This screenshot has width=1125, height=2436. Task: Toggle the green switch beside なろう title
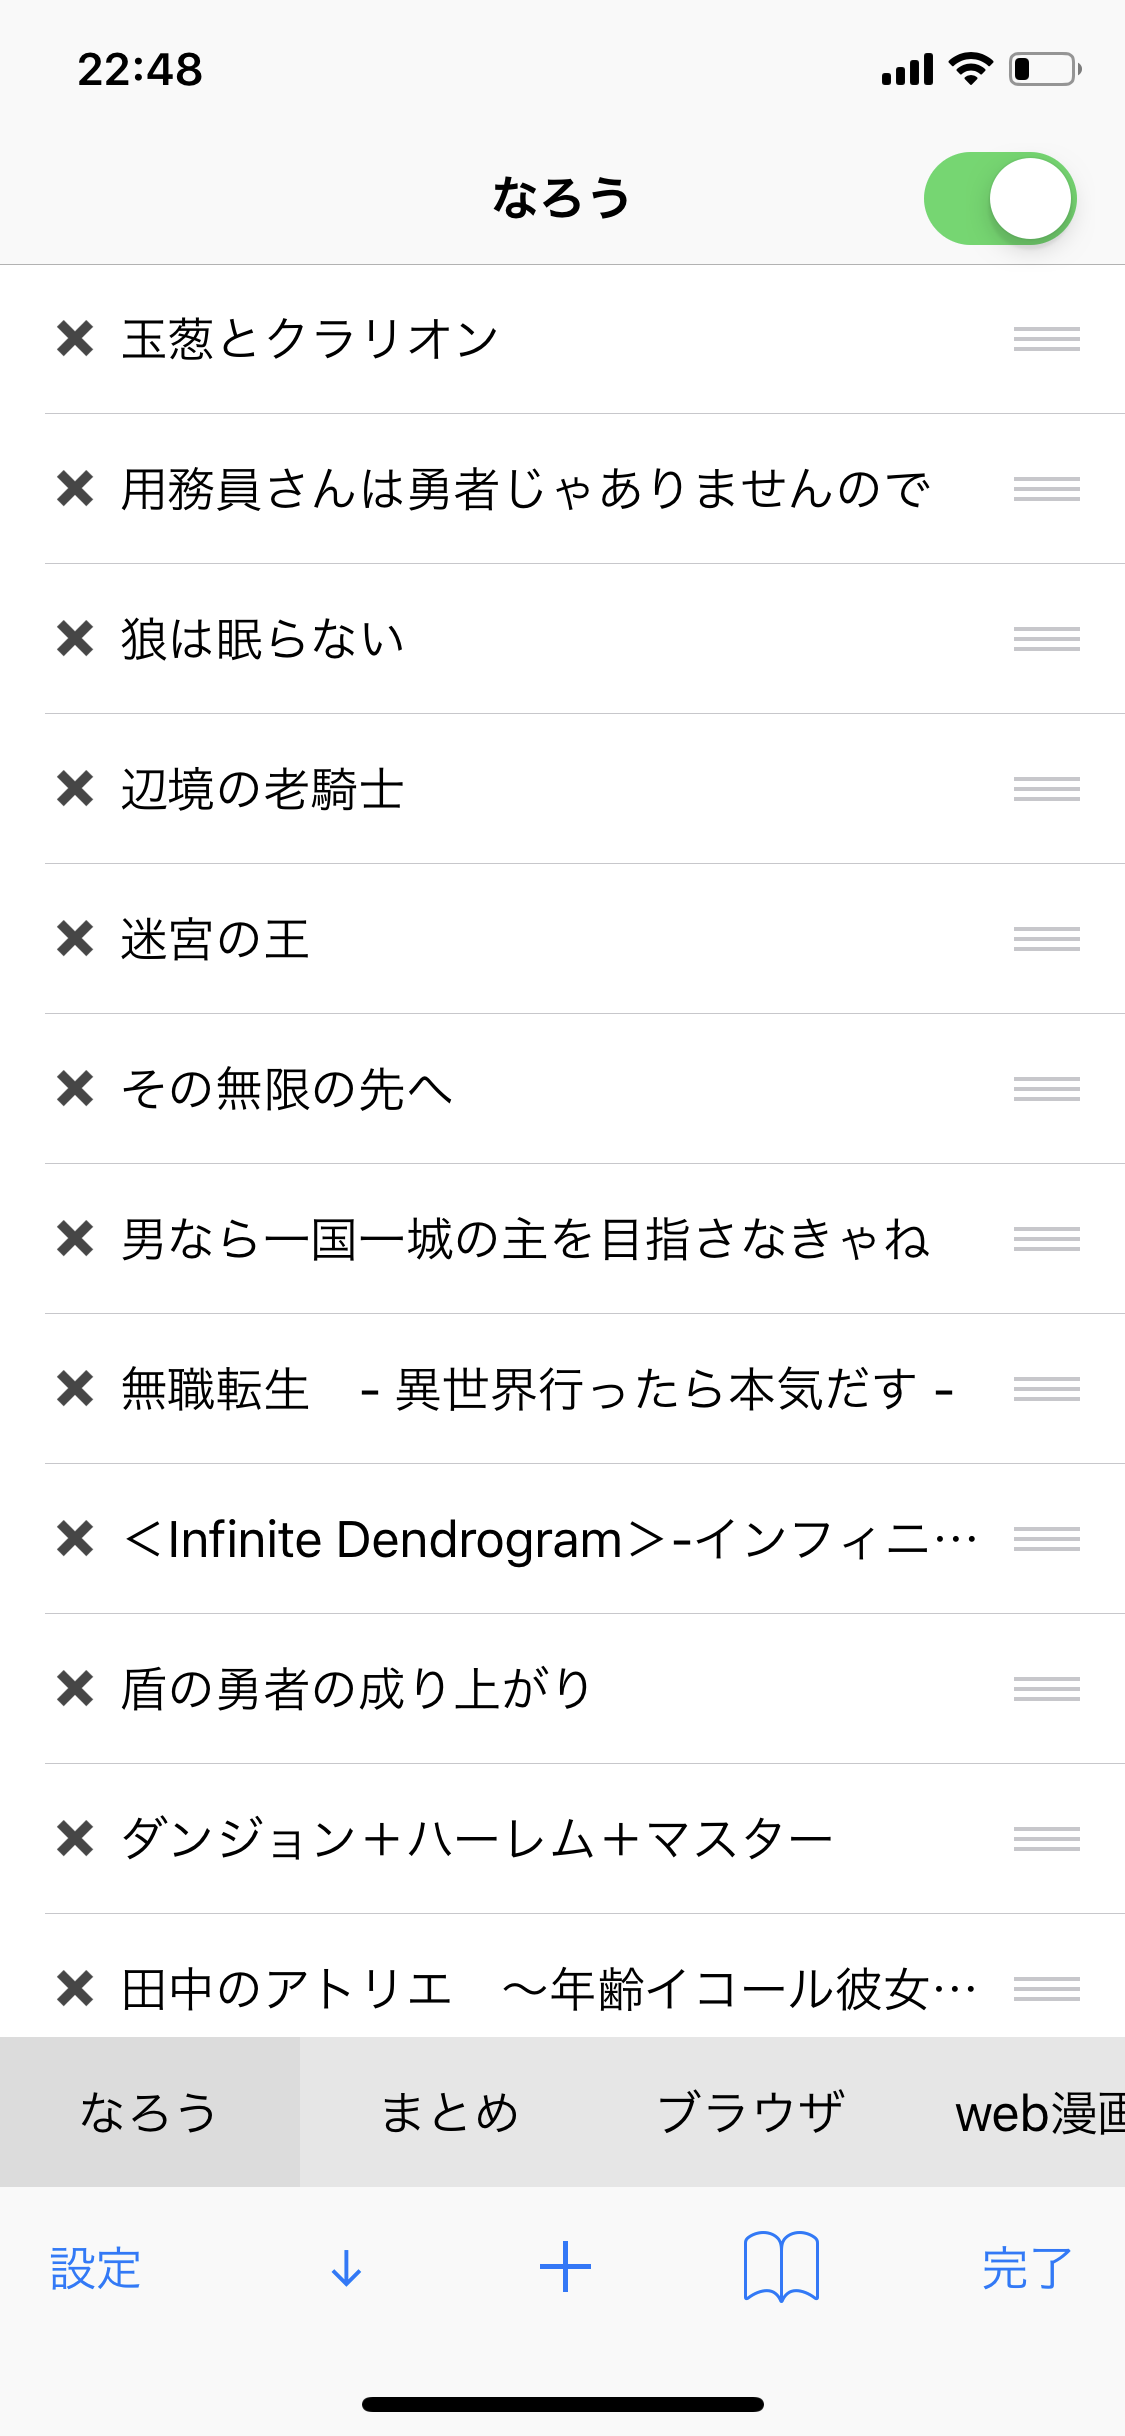[999, 199]
